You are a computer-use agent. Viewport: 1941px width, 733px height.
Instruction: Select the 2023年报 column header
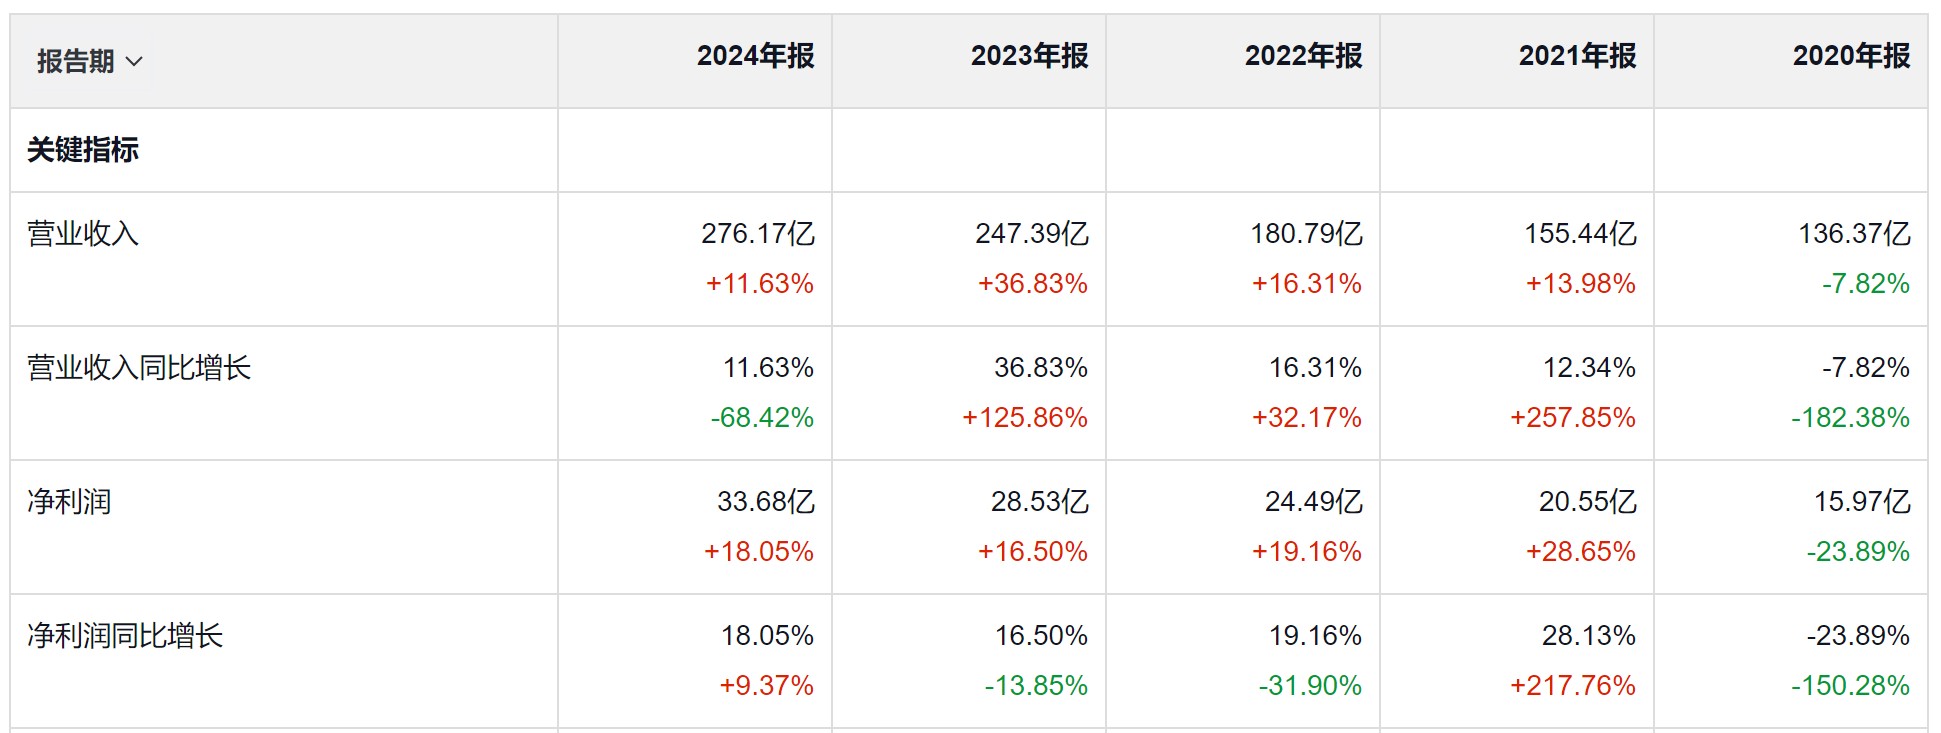[x=1029, y=56]
